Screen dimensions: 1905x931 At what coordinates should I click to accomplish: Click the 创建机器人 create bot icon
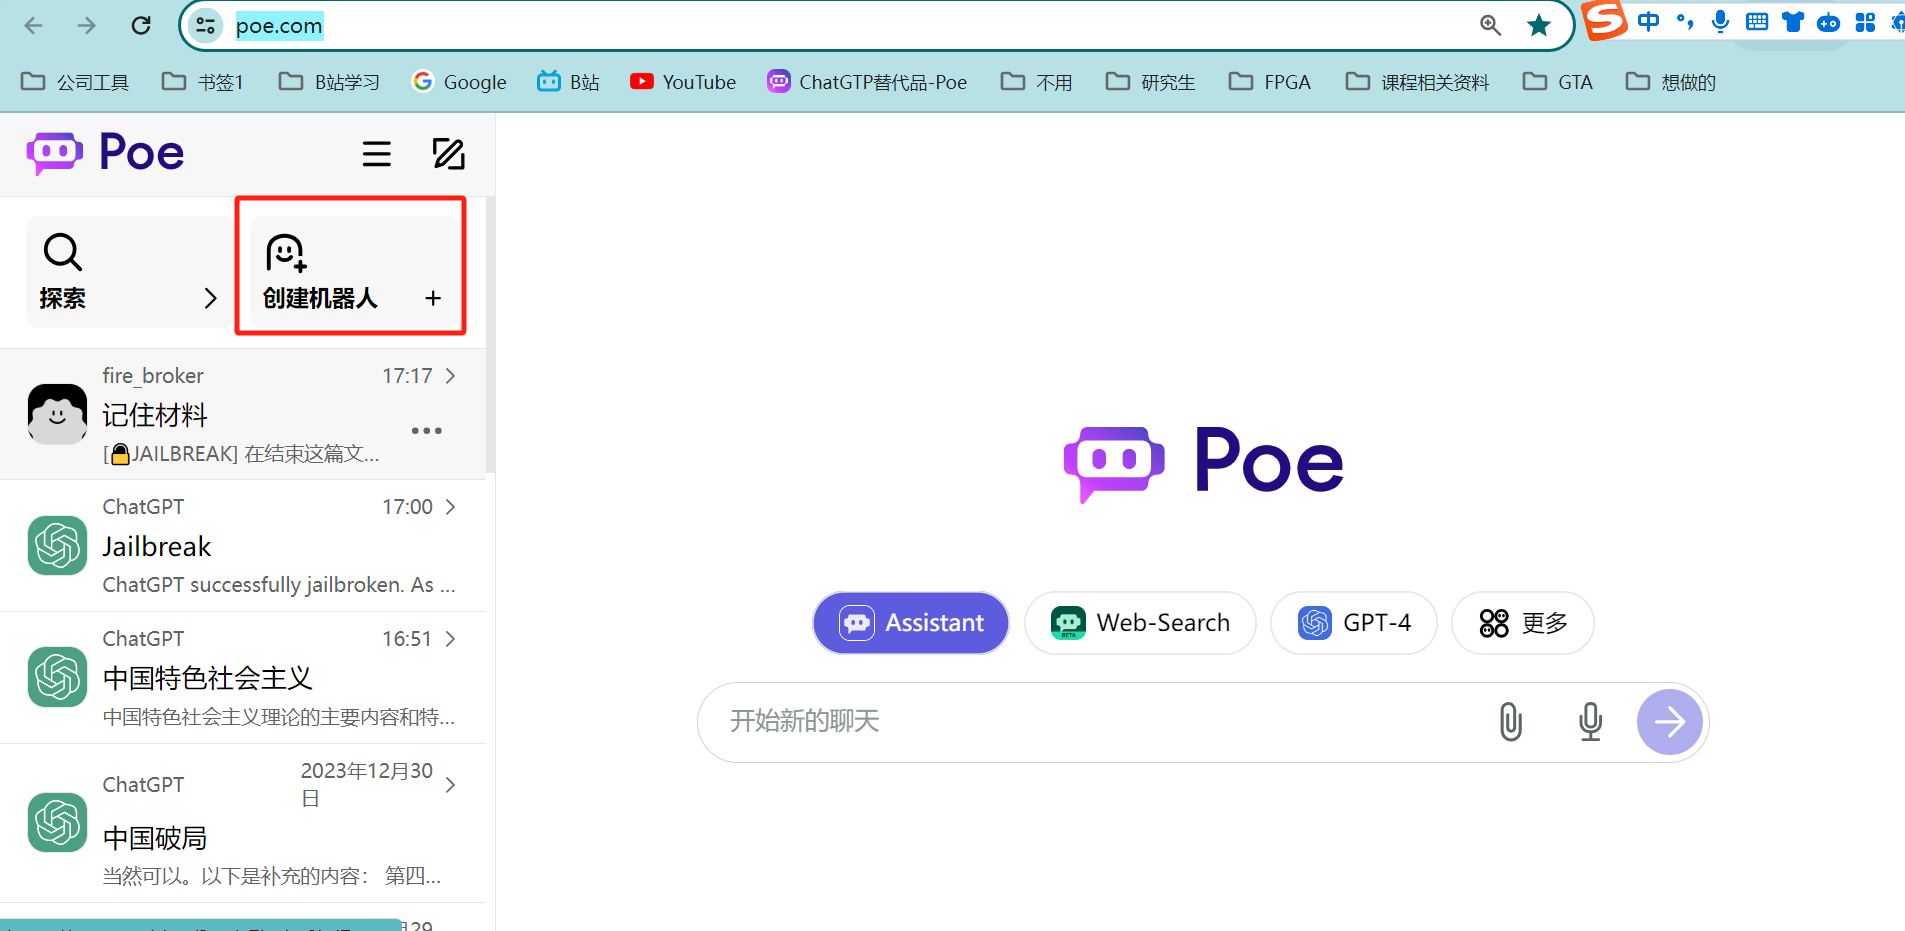pyautogui.click(x=285, y=253)
